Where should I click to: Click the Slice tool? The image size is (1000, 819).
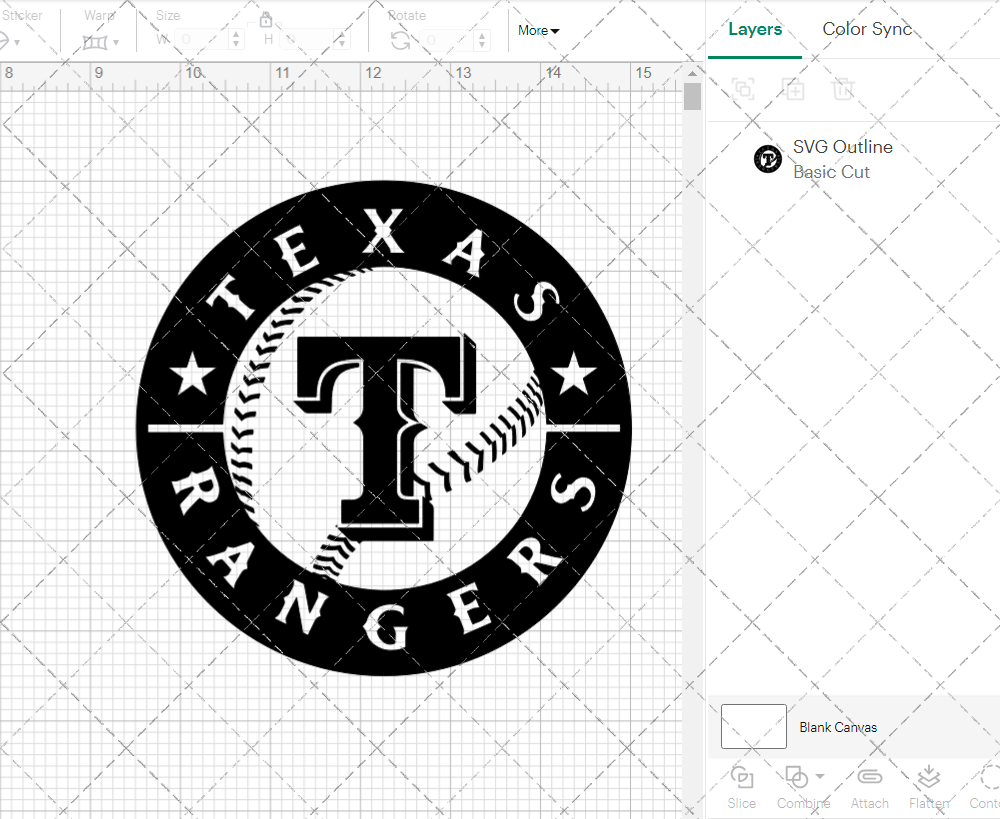tap(742, 785)
